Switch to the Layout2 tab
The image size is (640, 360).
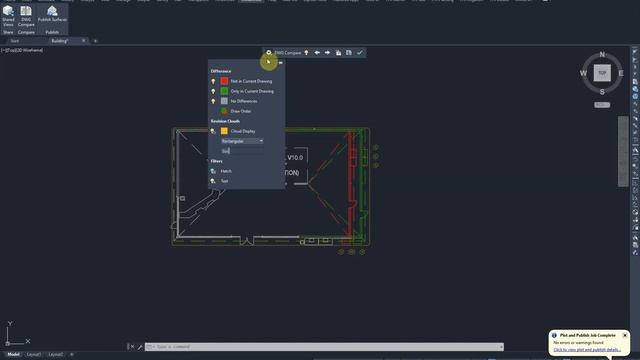pos(56,354)
